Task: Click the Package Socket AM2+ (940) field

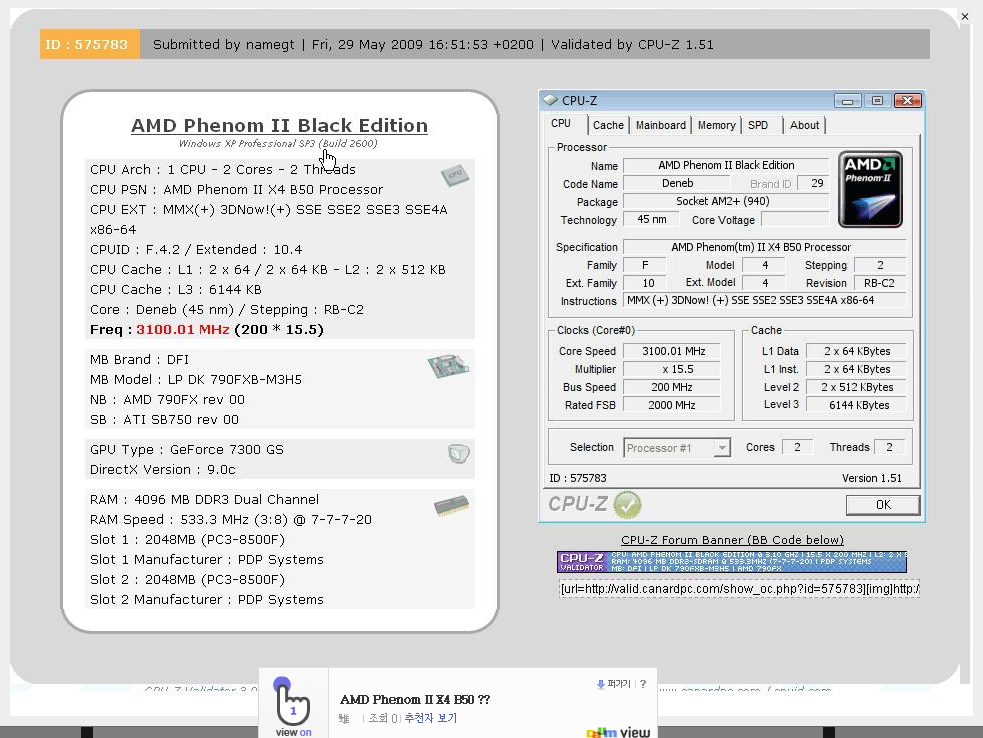Action: [x=726, y=201]
